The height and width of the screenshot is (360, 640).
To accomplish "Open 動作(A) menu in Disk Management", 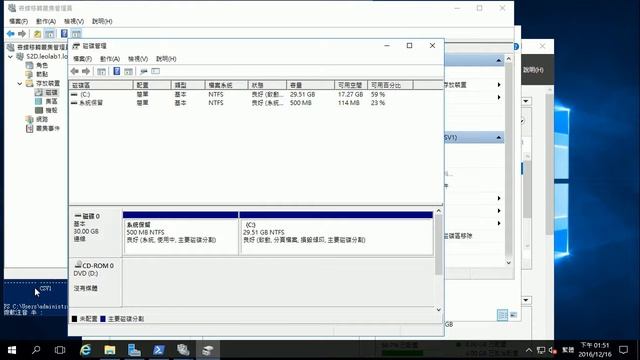I will pos(110,59).
